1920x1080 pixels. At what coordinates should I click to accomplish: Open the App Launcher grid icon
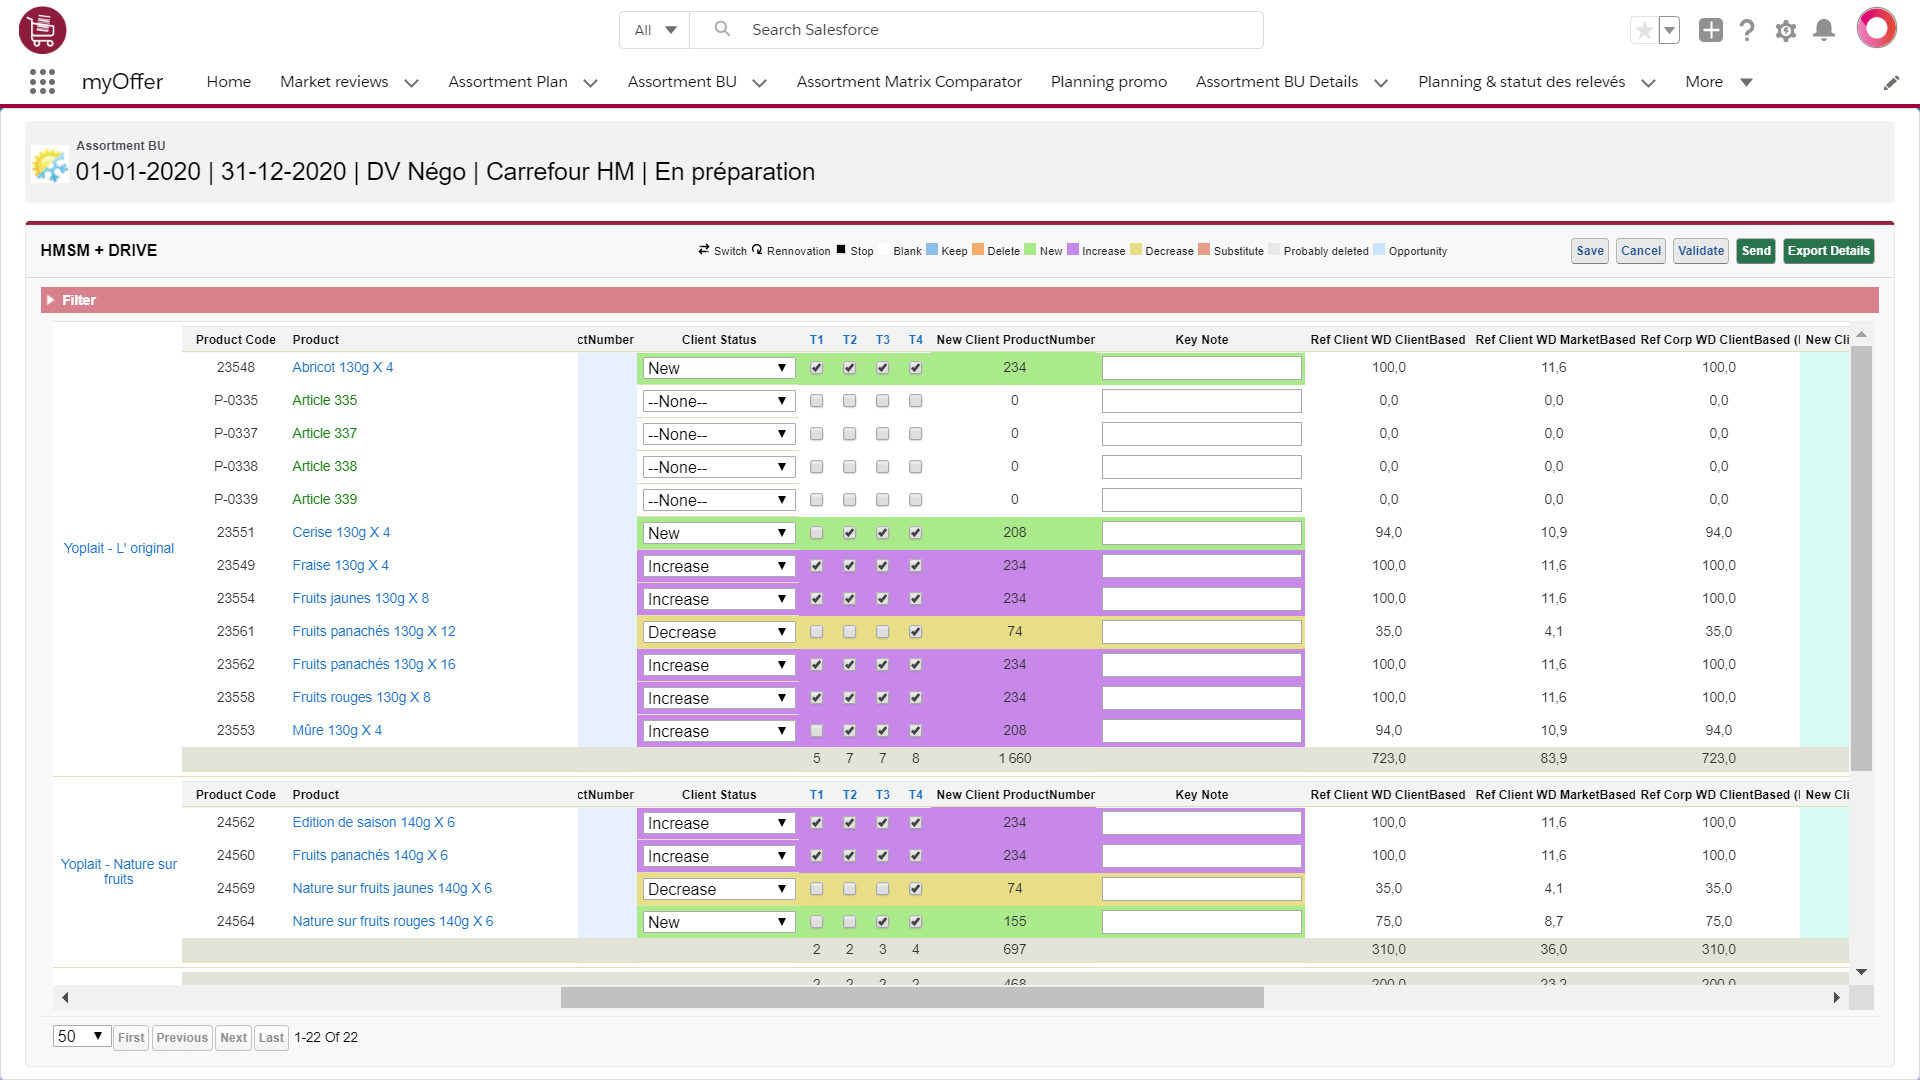click(42, 82)
